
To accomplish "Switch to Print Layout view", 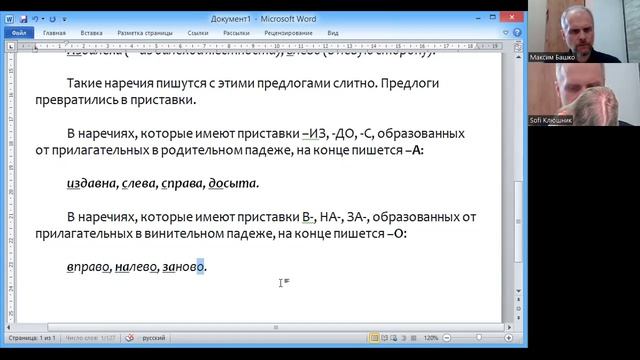I will 374,338.
